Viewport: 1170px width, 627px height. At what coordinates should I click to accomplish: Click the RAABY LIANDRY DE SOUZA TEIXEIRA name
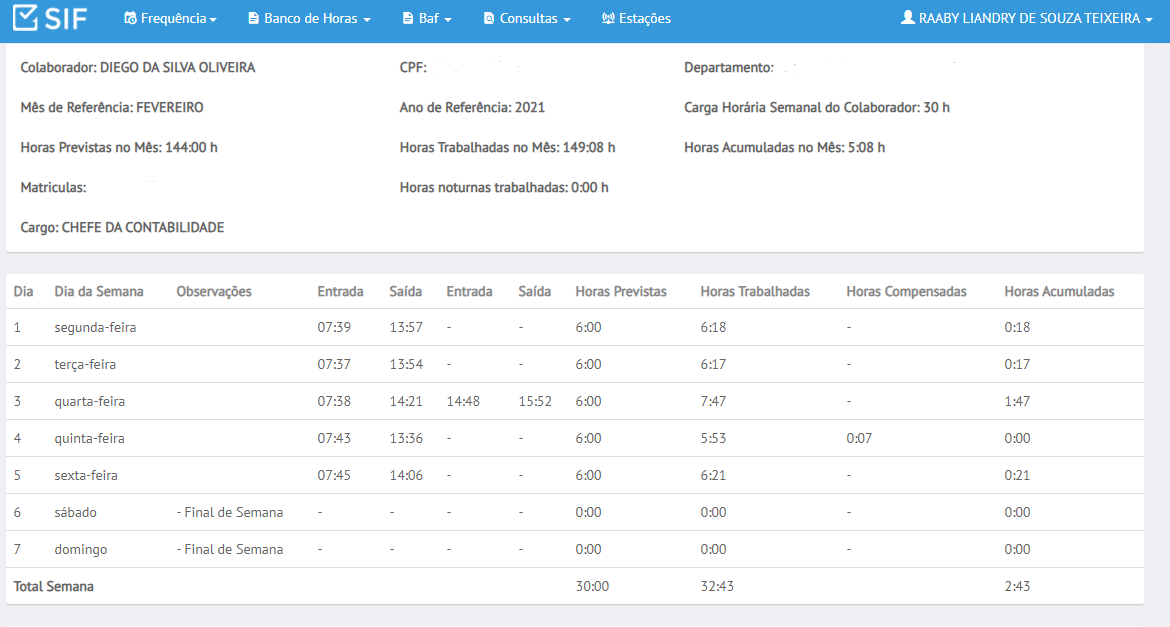(x=1030, y=19)
